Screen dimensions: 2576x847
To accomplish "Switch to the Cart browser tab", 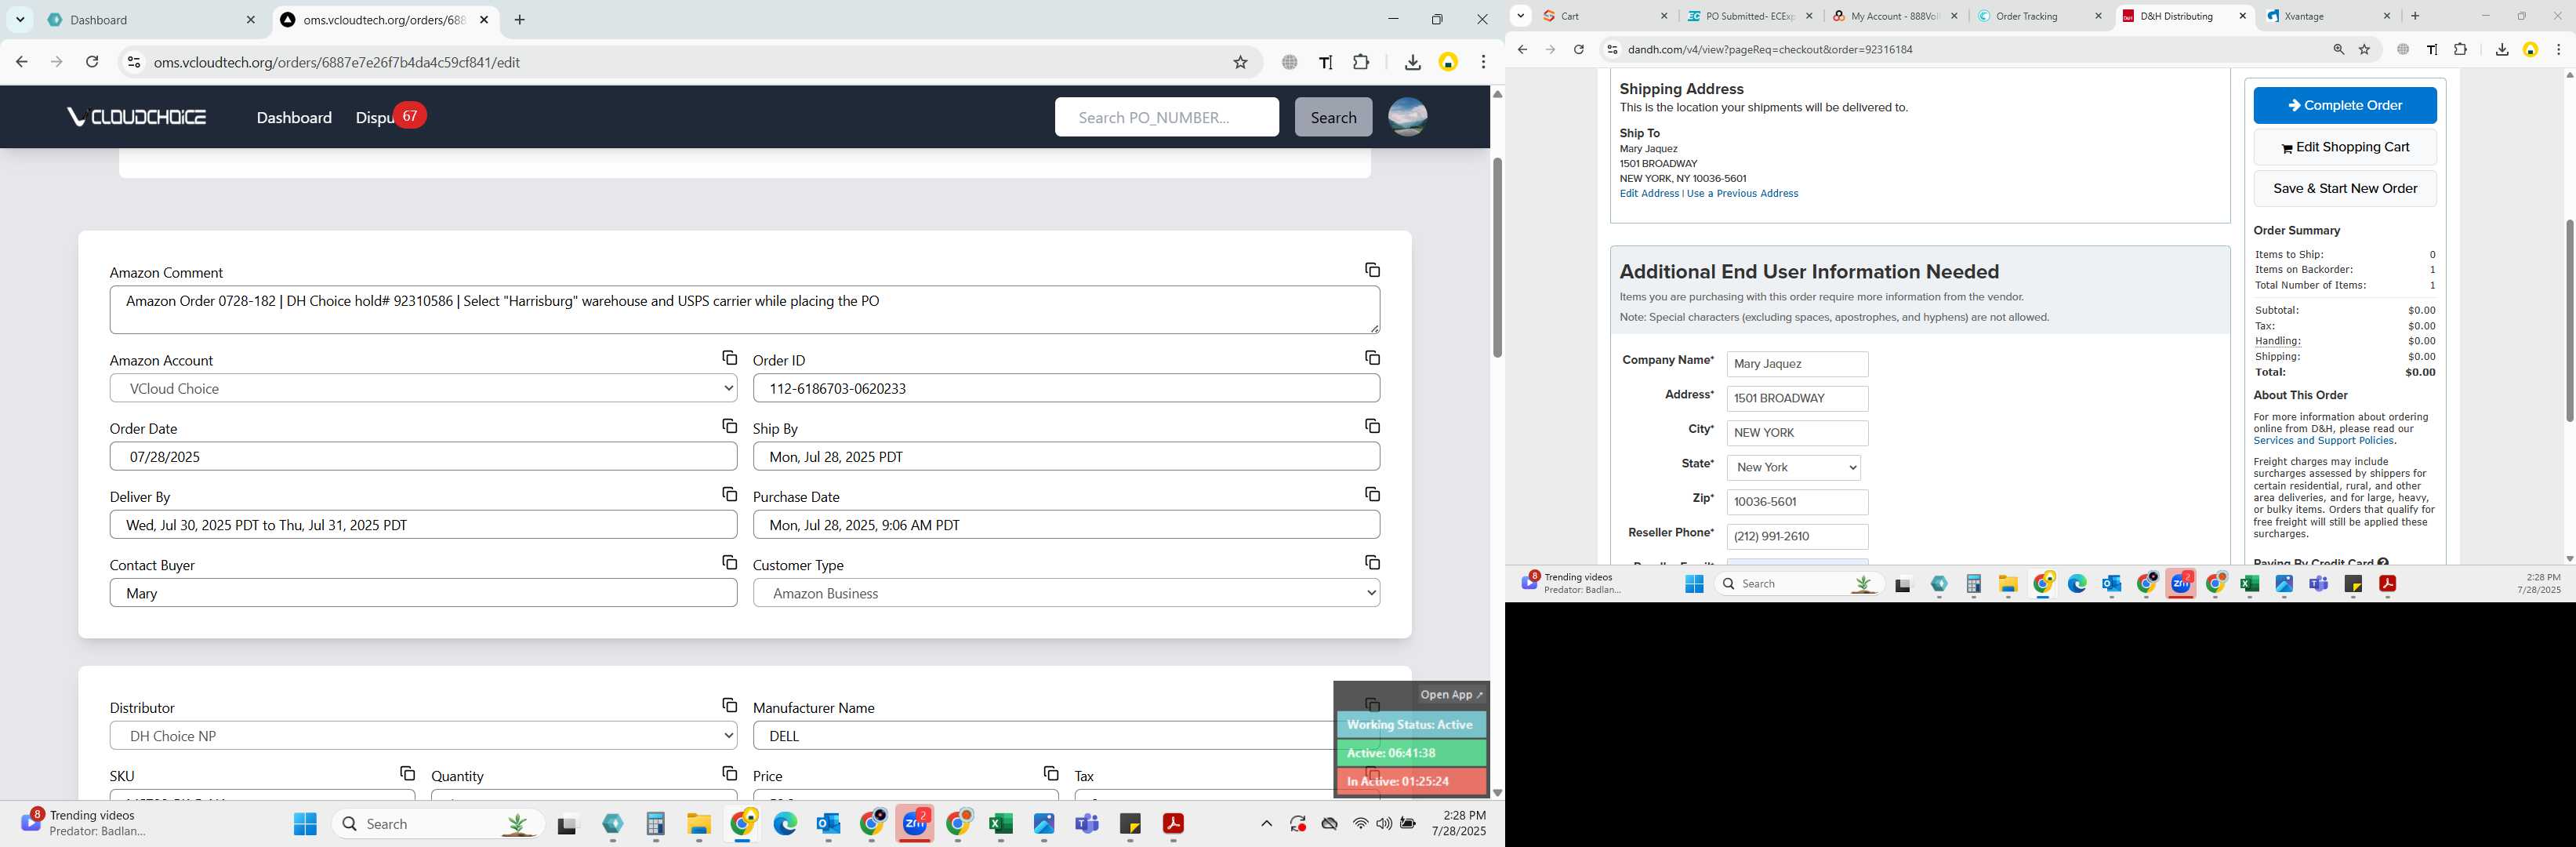I will (x=1605, y=16).
